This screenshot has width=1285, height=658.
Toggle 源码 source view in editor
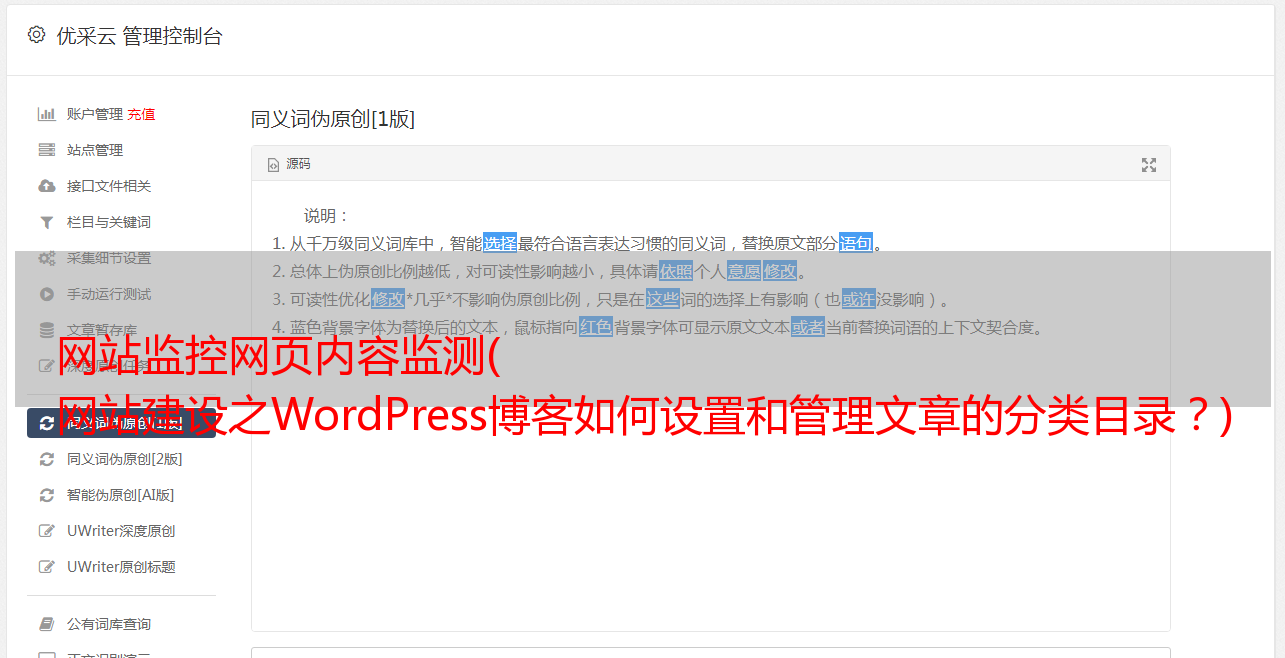(x=289, y=164)
